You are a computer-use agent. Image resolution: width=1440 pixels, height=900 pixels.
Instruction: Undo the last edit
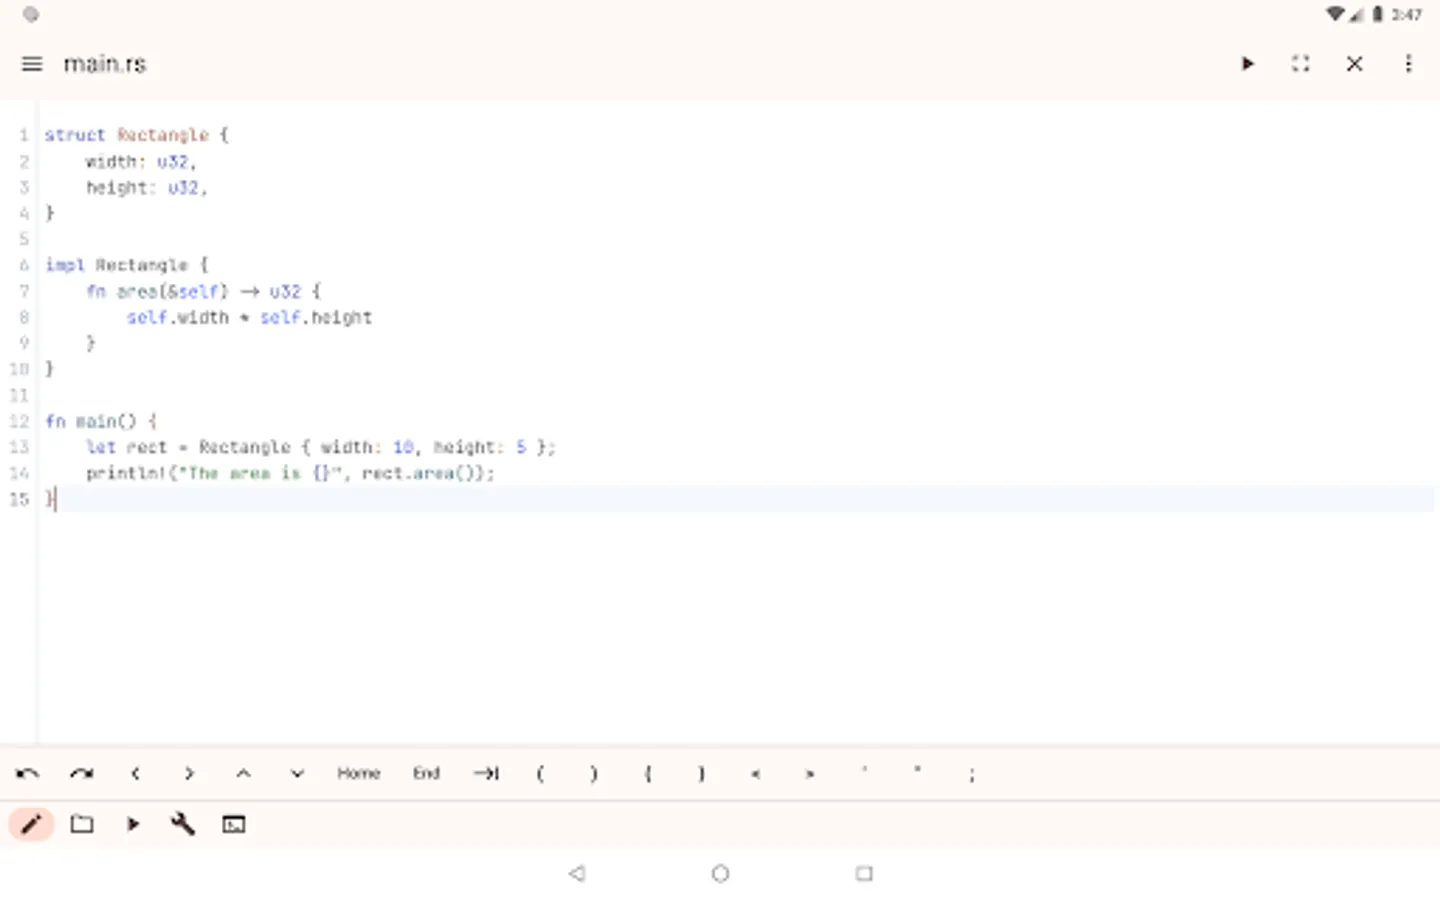tap(28, 773)
